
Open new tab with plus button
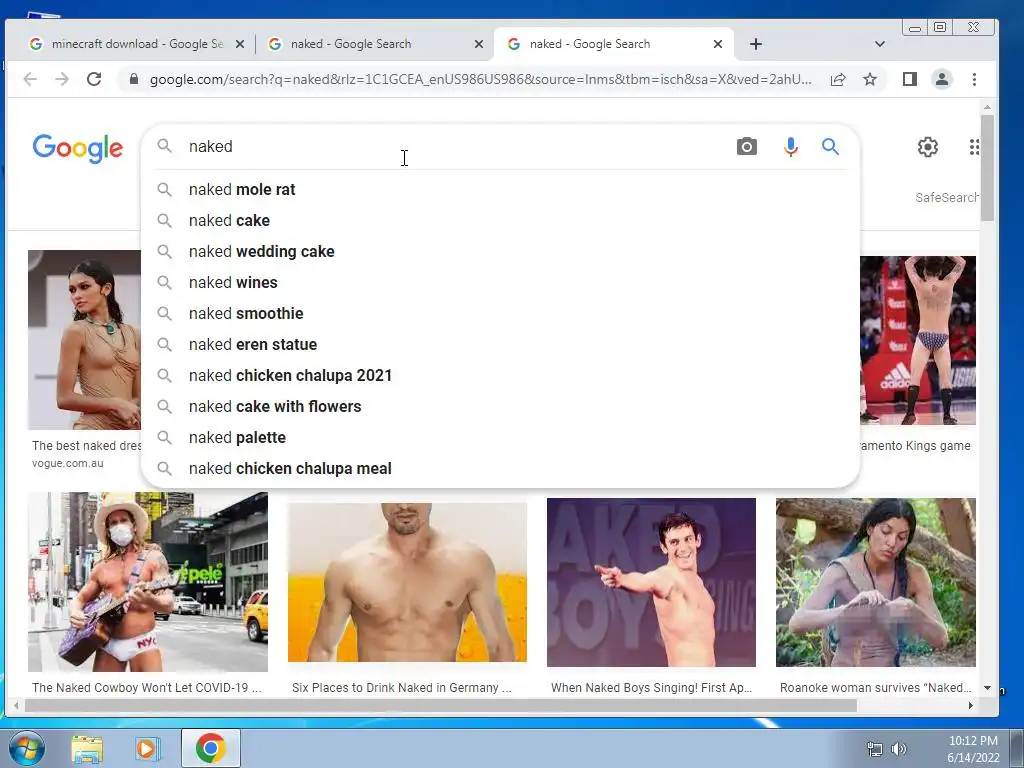756,44
